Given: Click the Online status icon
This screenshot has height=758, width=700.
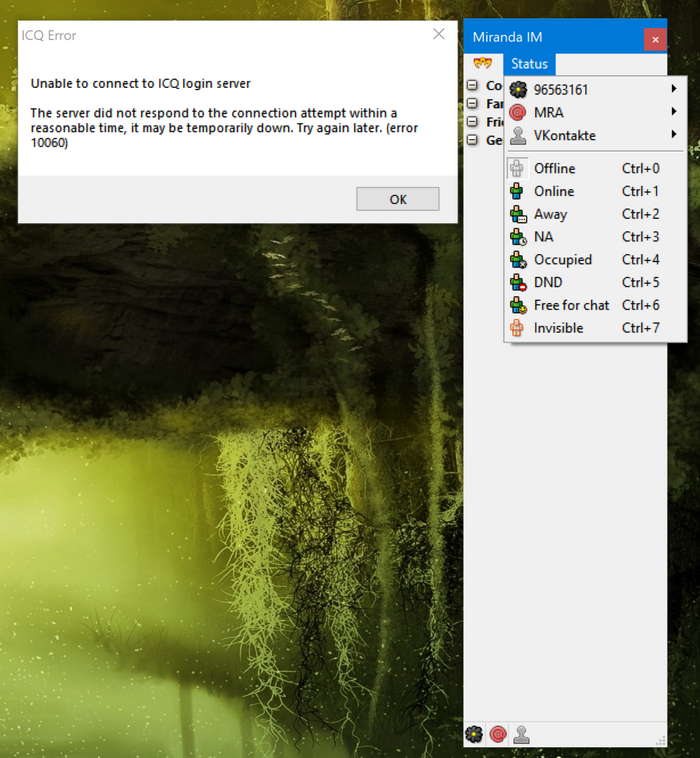Looking at the screenshot, I should point(517,191).
